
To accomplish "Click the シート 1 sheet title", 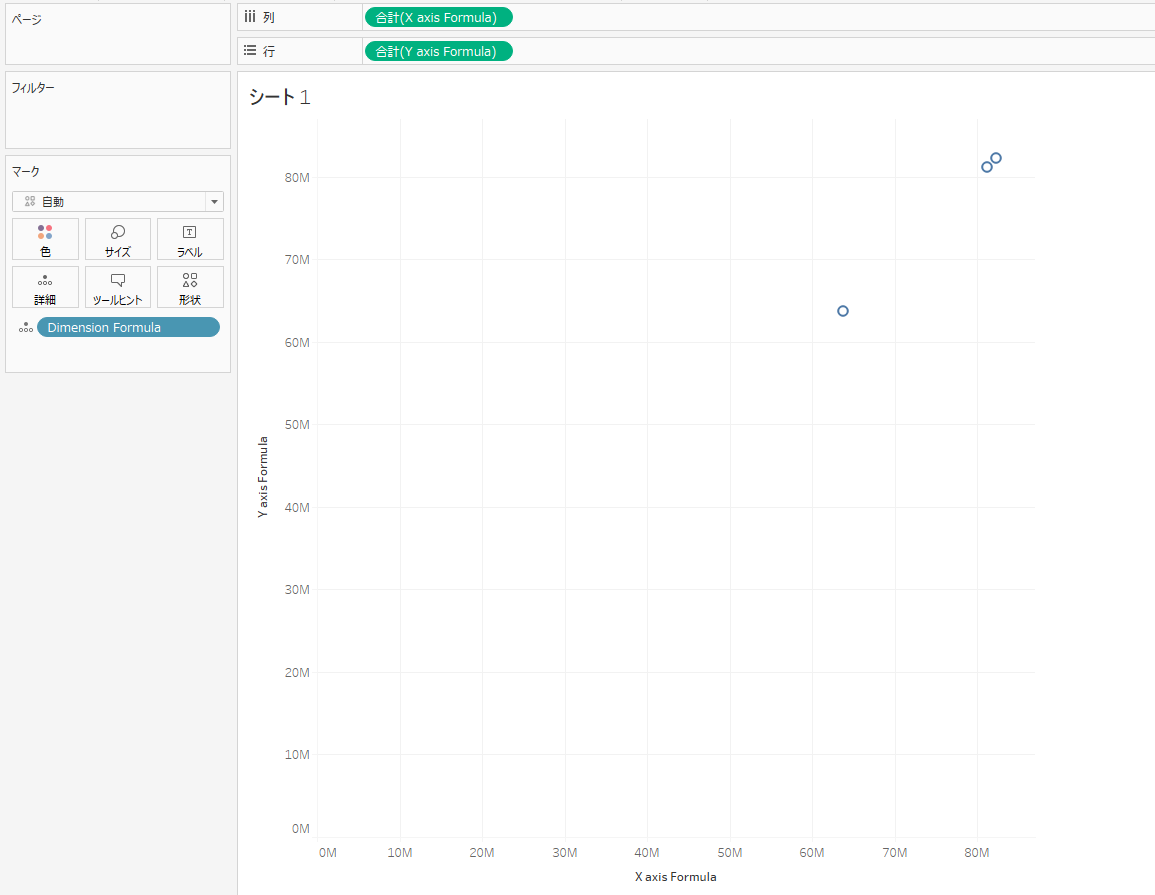I will pyautogui.click(x=280, y=97).
